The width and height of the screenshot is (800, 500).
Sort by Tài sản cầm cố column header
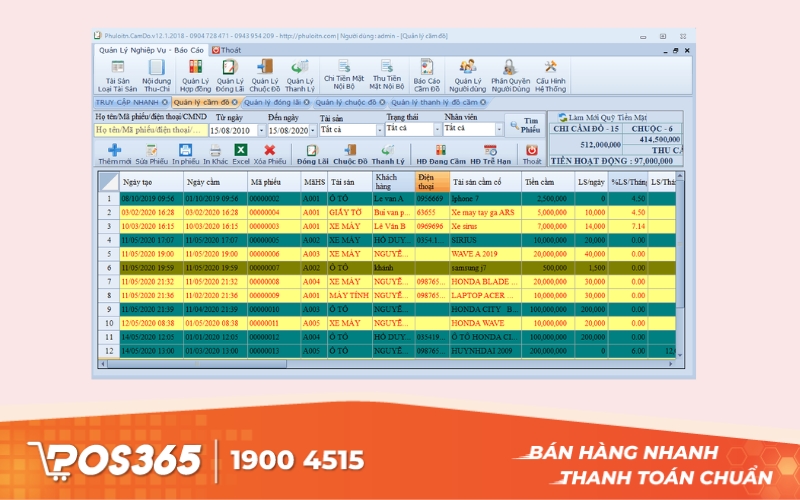(485, 182)
